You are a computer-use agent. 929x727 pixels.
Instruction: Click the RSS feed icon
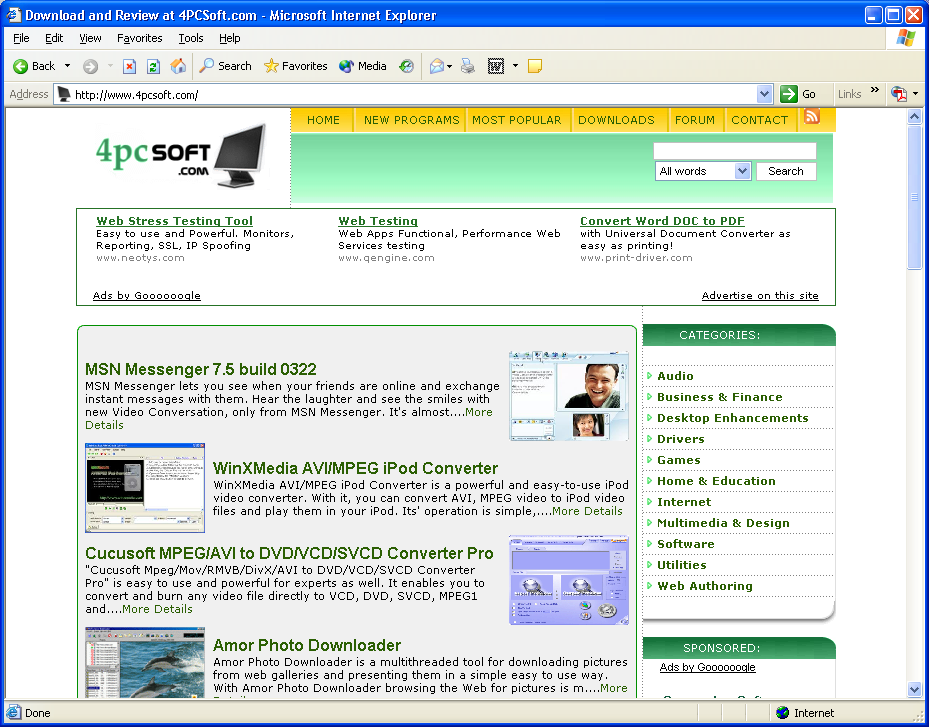click(812, 116)
